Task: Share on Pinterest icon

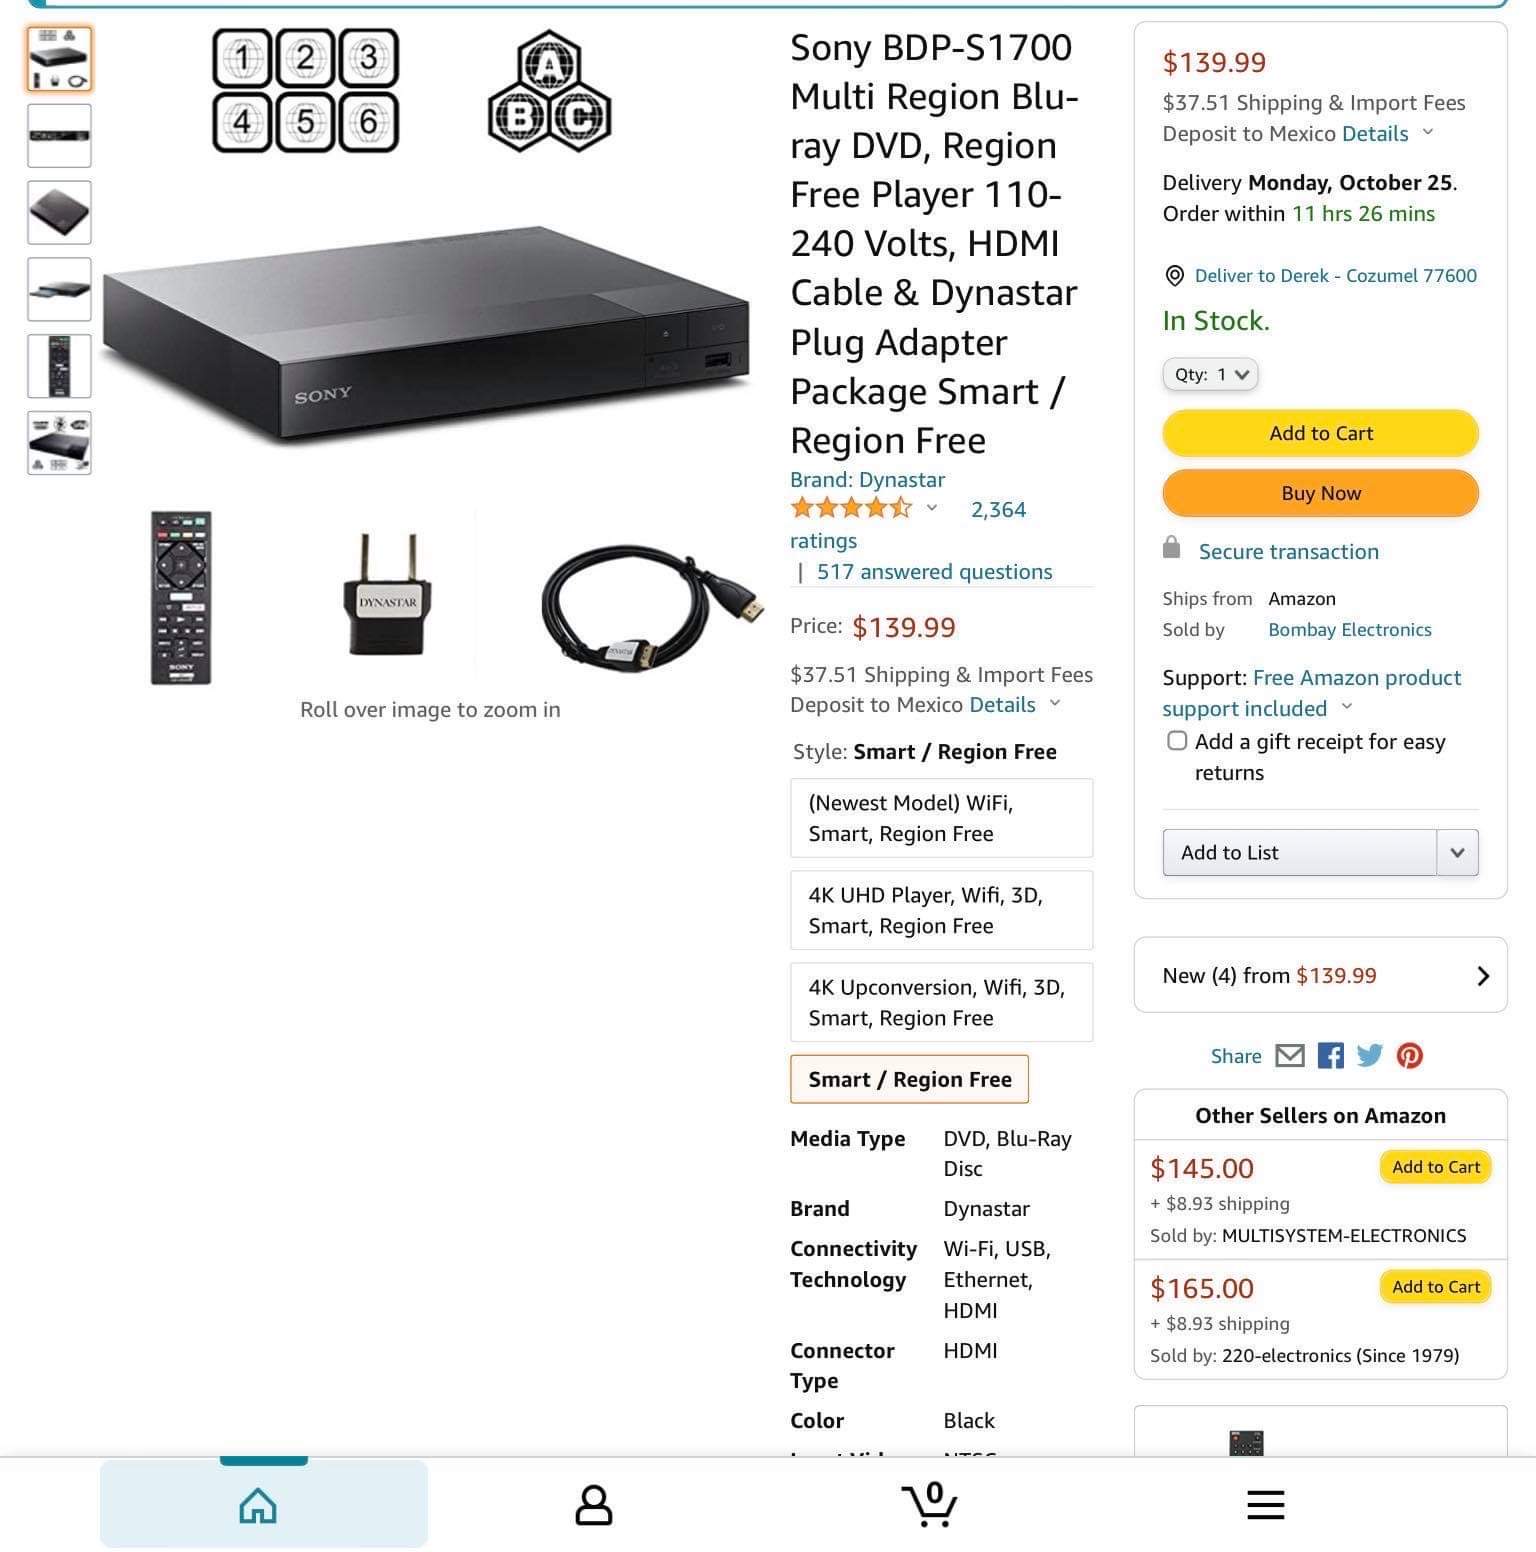Action: point(1410,1056)
